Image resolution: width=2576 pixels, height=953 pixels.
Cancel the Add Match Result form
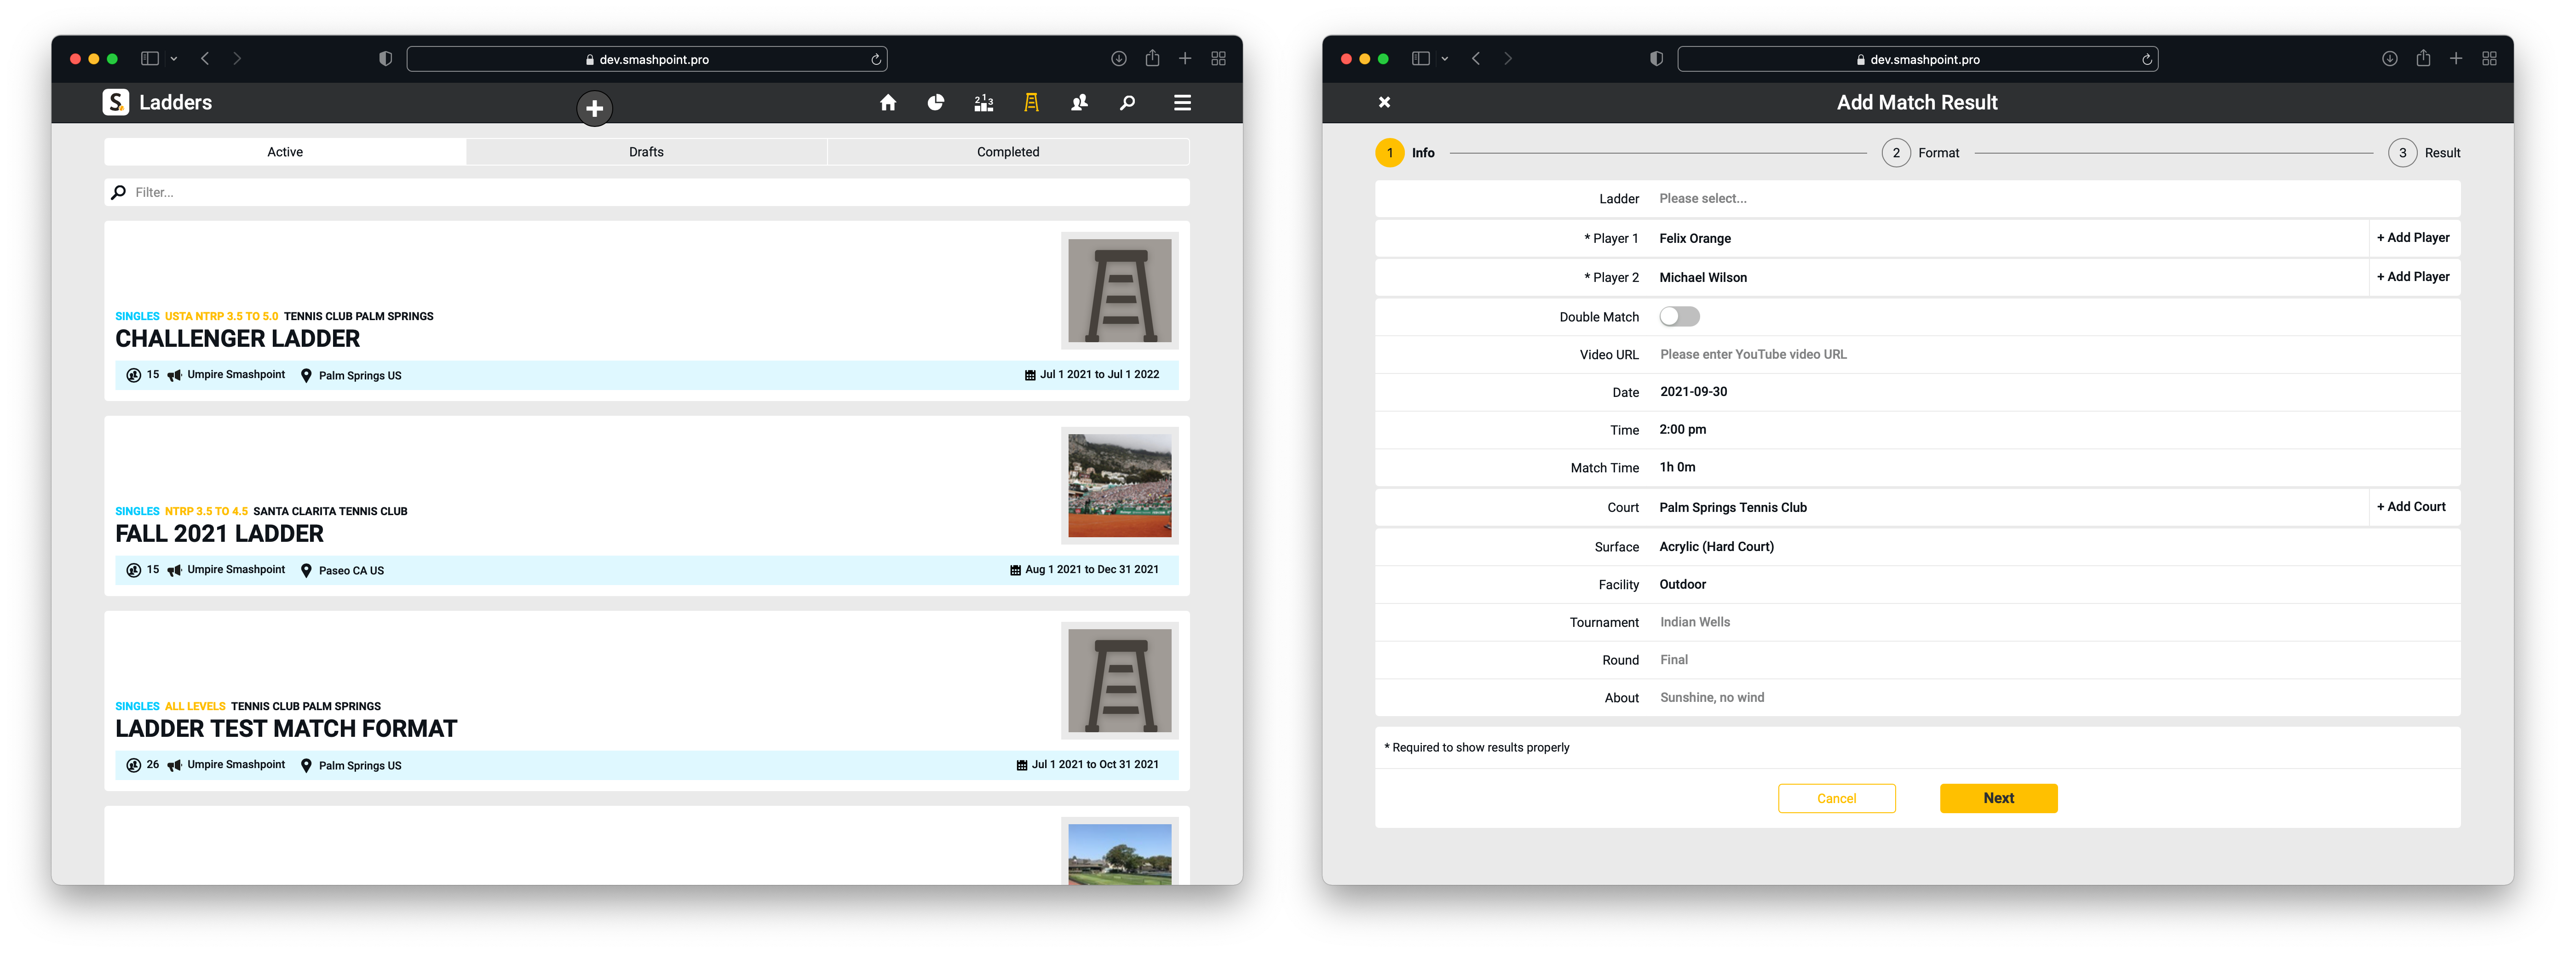[1837, 799]
